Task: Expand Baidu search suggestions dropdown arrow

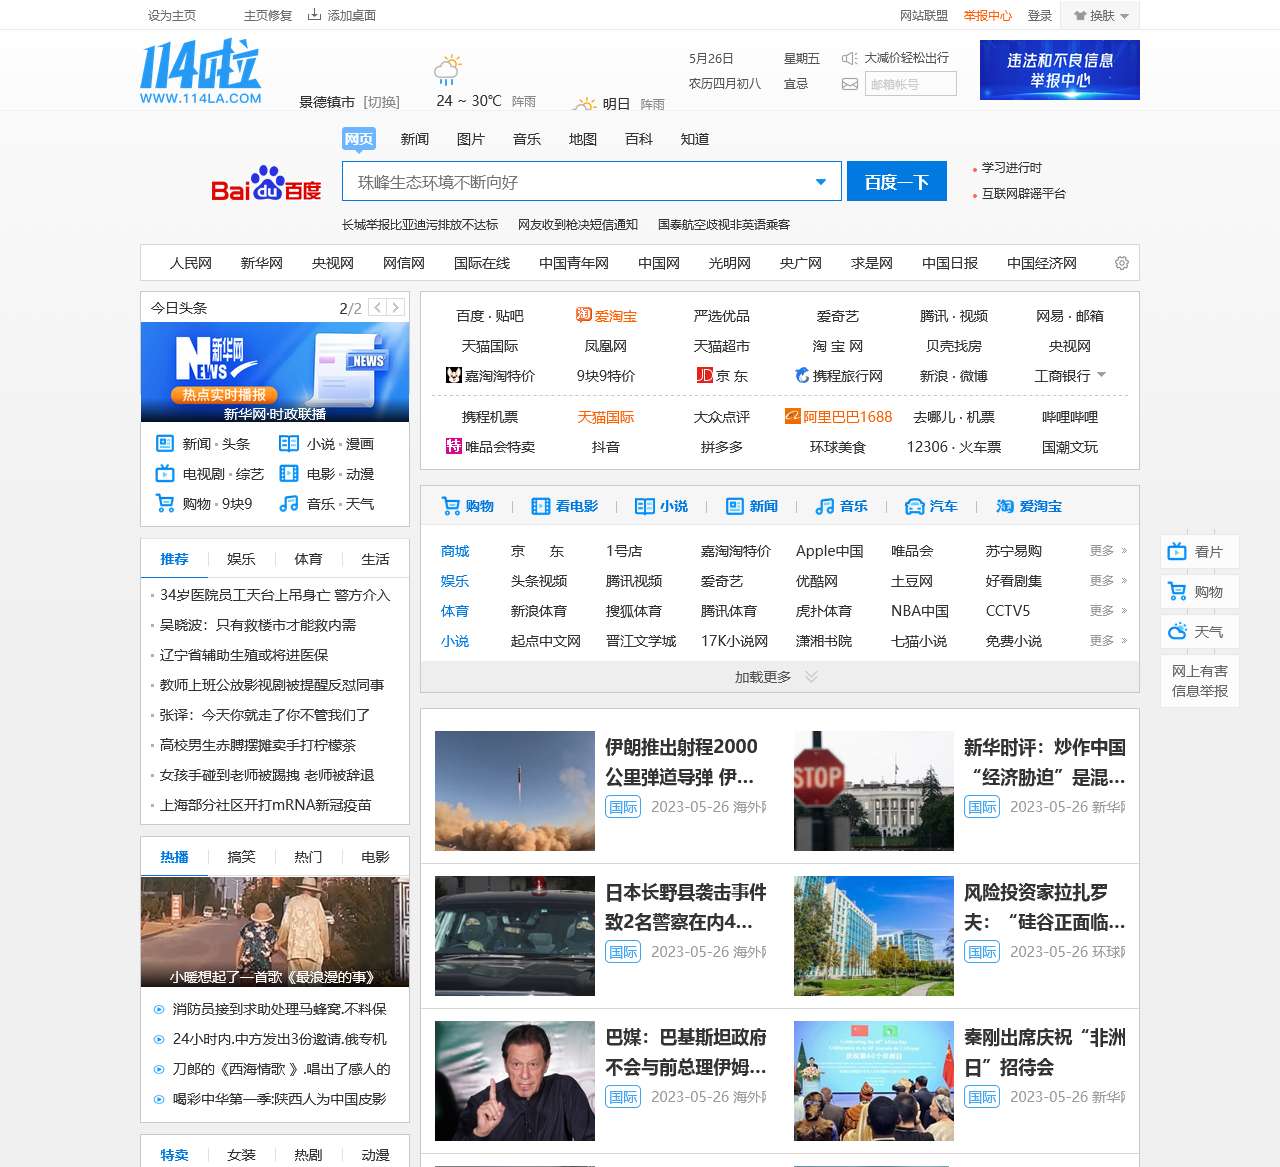Action: (x=821, y=182)
